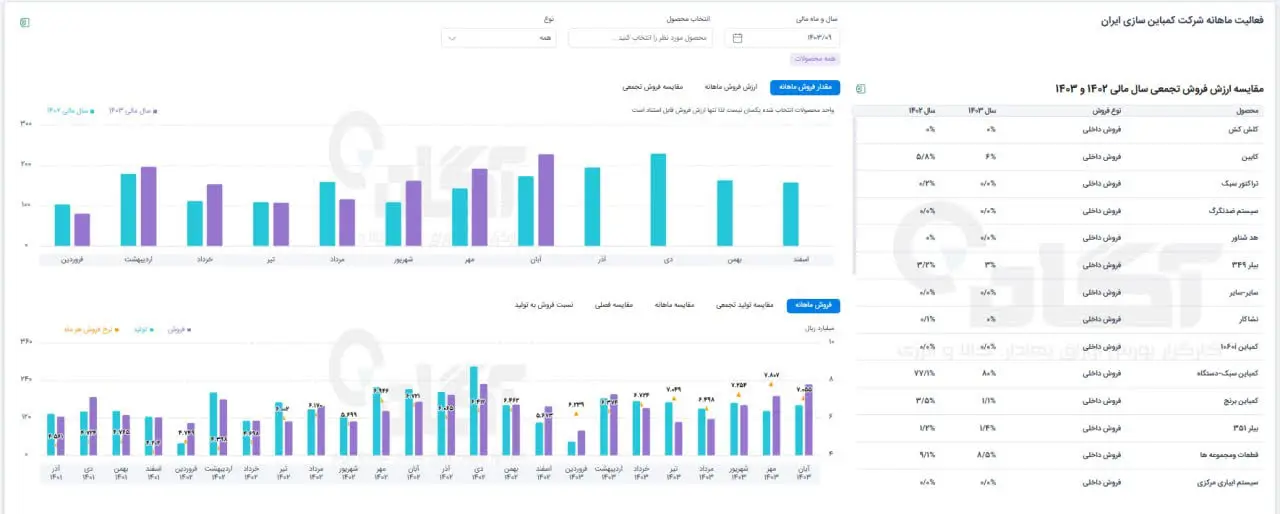
Task: Click the دی bar in the upper chart
Action: coord(658,200)
